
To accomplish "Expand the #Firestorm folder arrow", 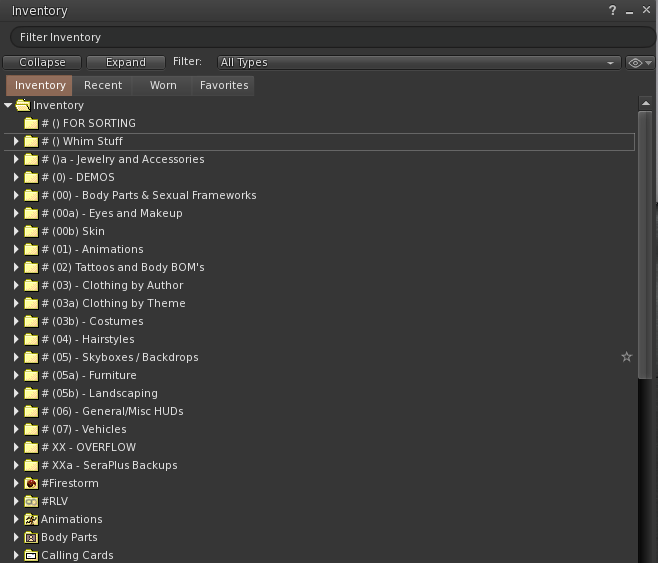I will point(16,483).
